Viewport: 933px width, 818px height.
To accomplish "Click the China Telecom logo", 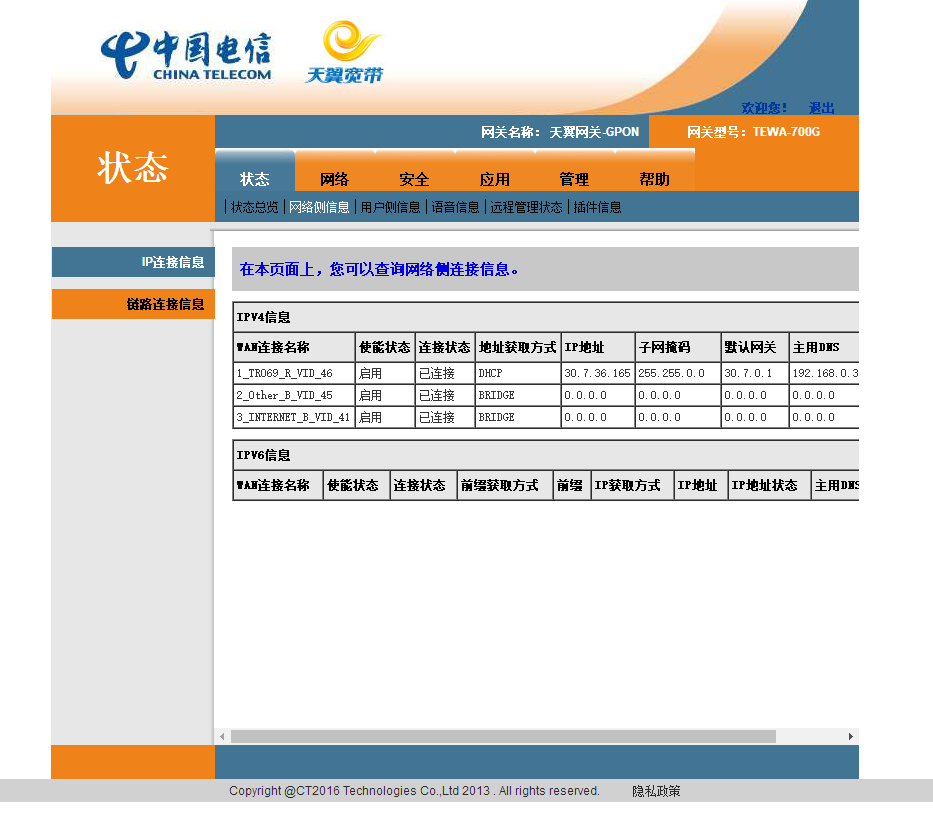I will click(x=186, y=55).
